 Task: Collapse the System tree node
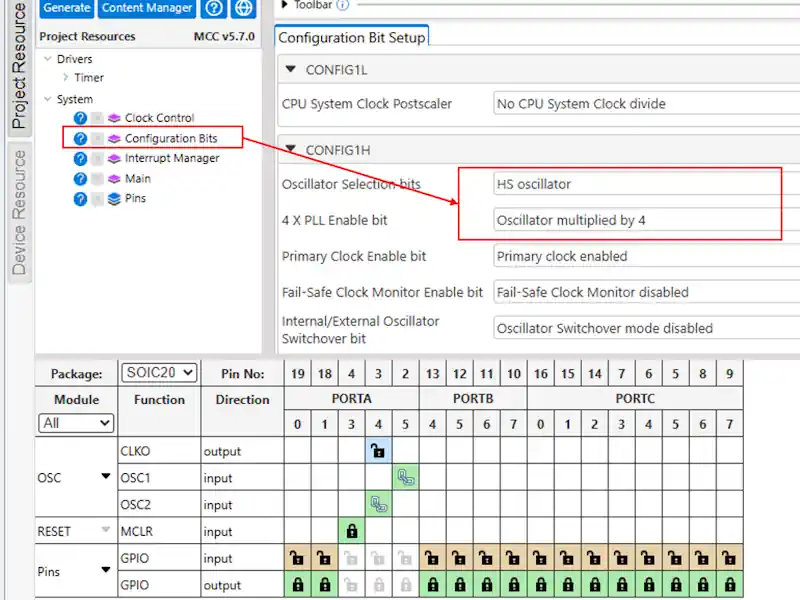(48, 99)
